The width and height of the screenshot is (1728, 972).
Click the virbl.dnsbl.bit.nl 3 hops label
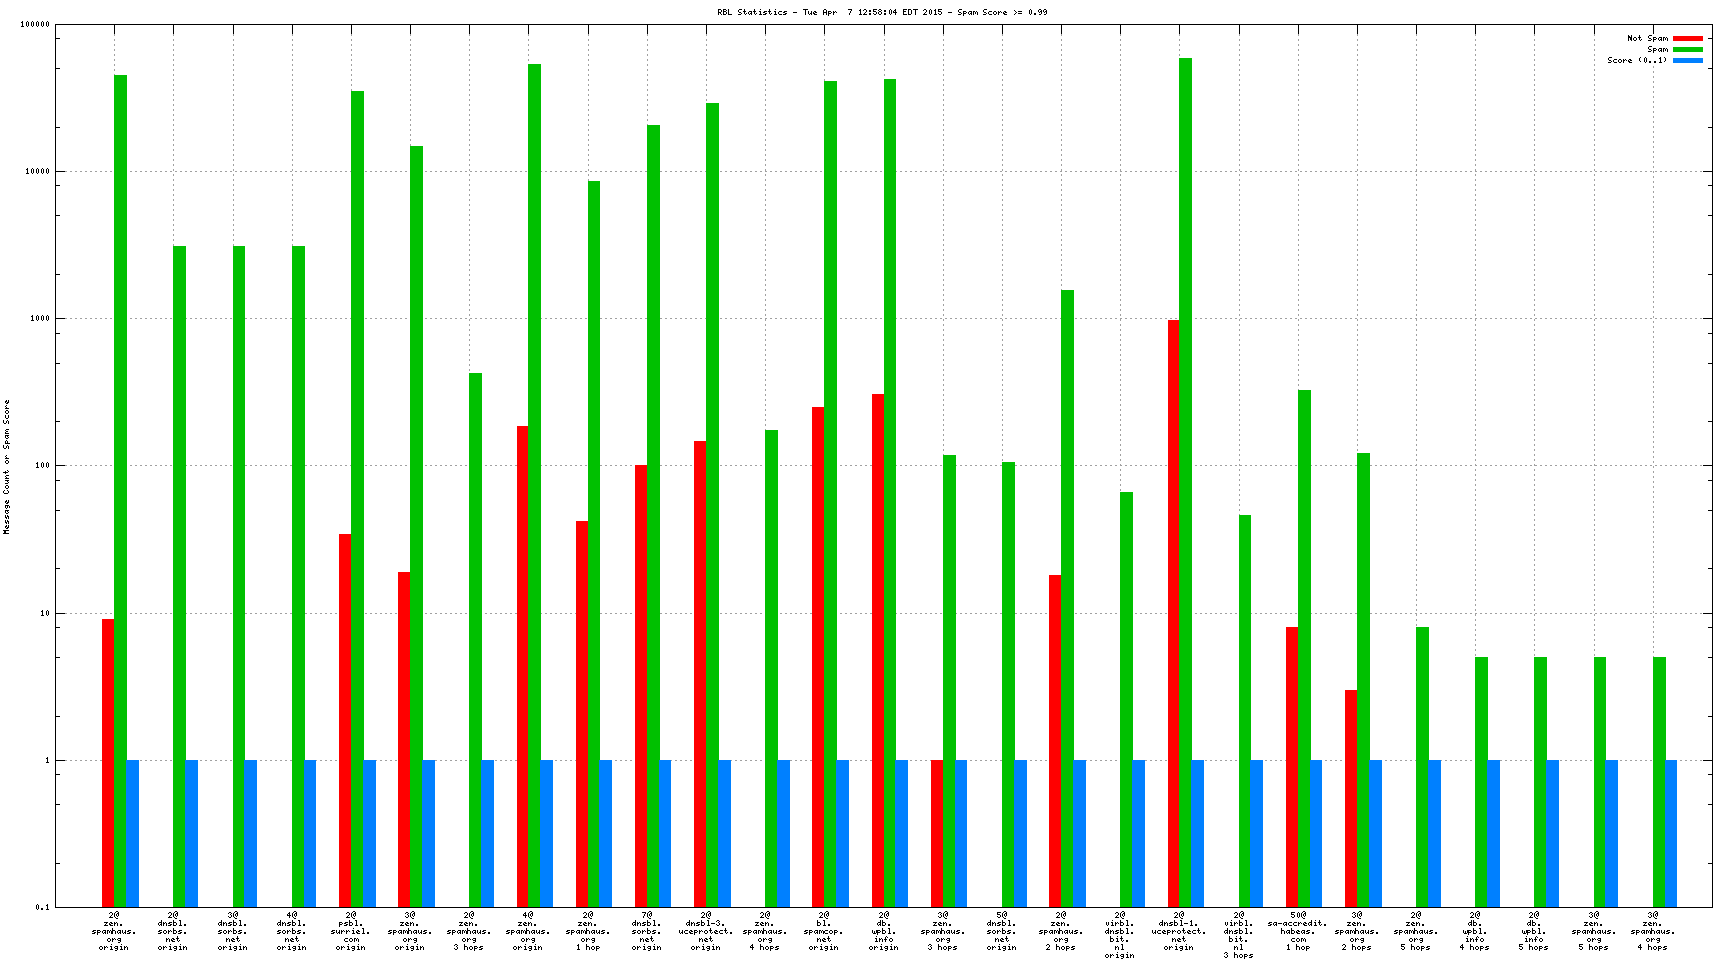(1238, 935)
